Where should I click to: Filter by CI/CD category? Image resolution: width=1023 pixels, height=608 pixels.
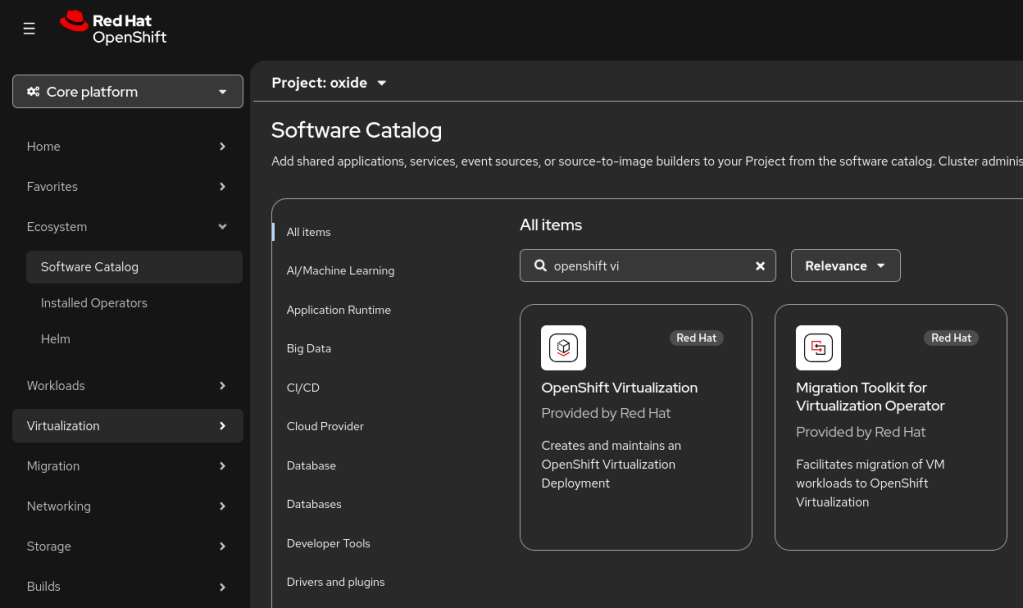coord(303,388)
